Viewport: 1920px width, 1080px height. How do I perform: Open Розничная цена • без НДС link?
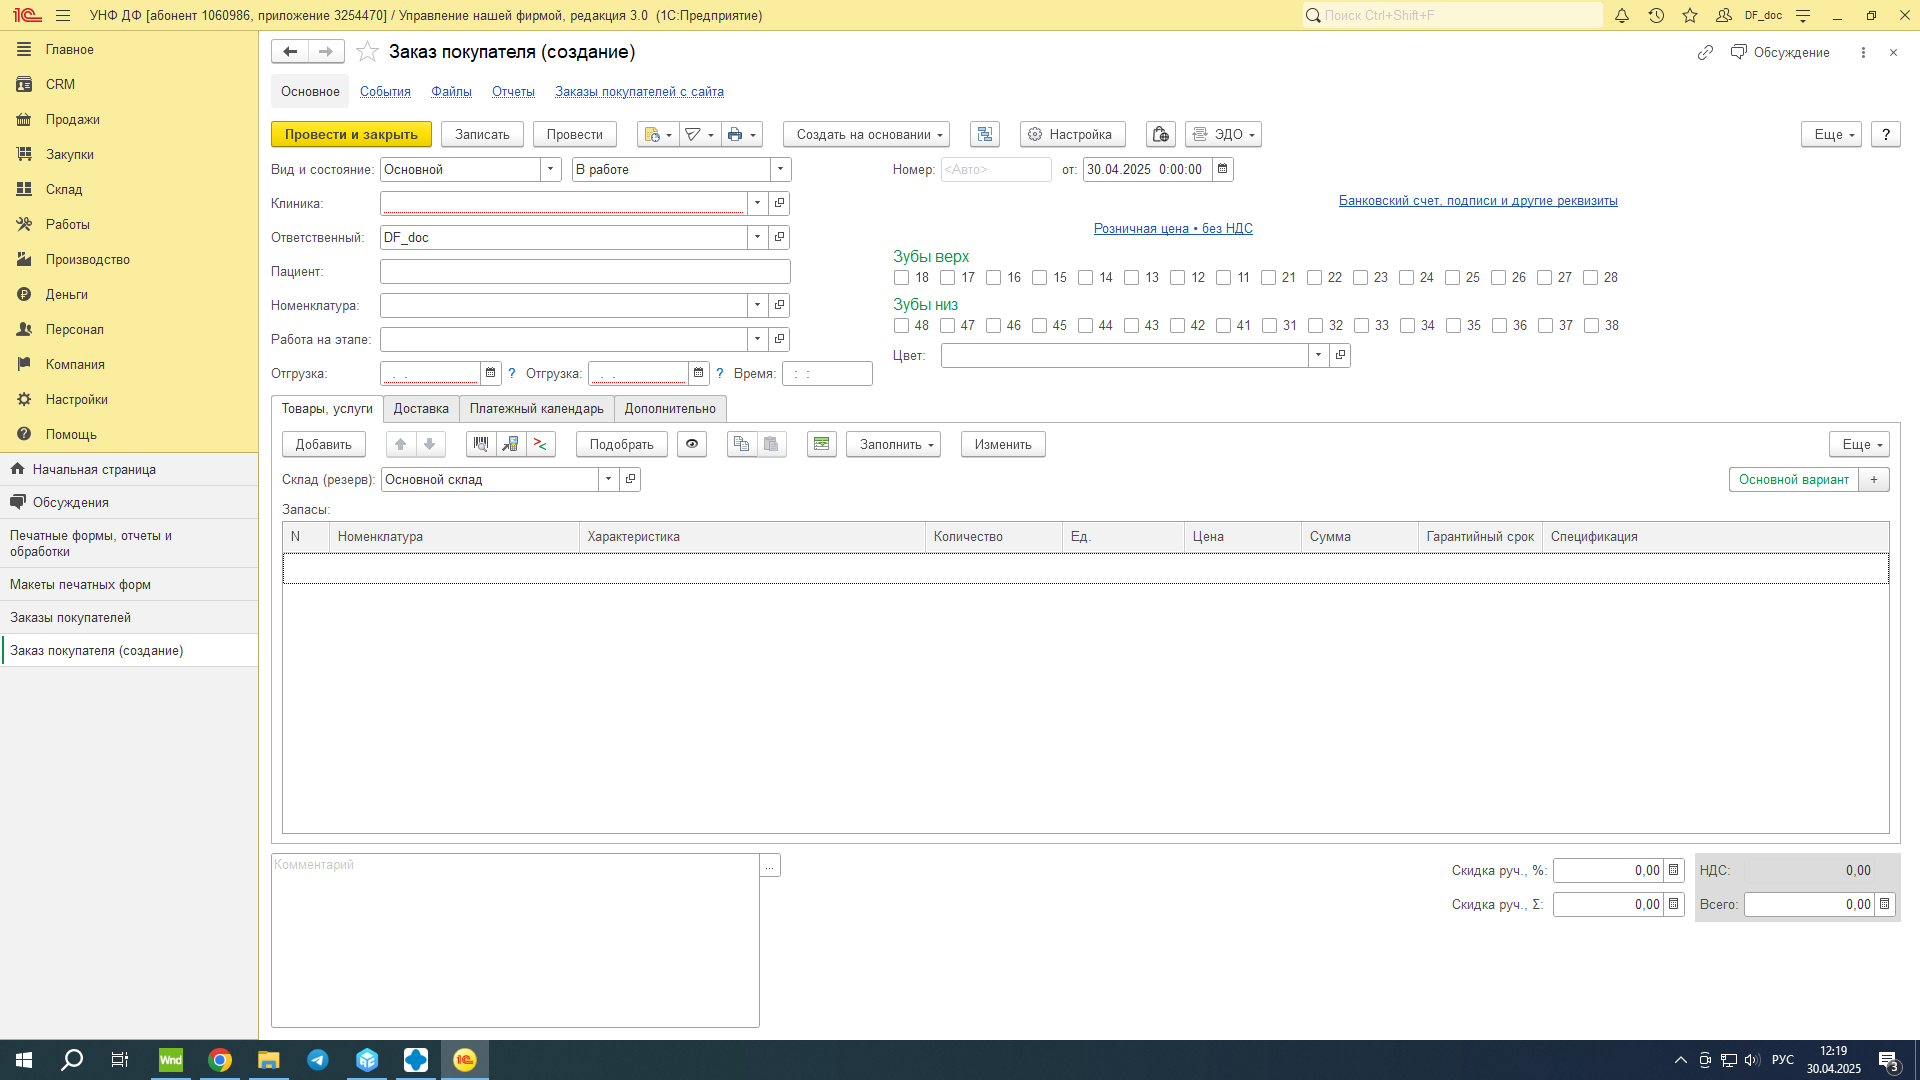[1173, 228]
